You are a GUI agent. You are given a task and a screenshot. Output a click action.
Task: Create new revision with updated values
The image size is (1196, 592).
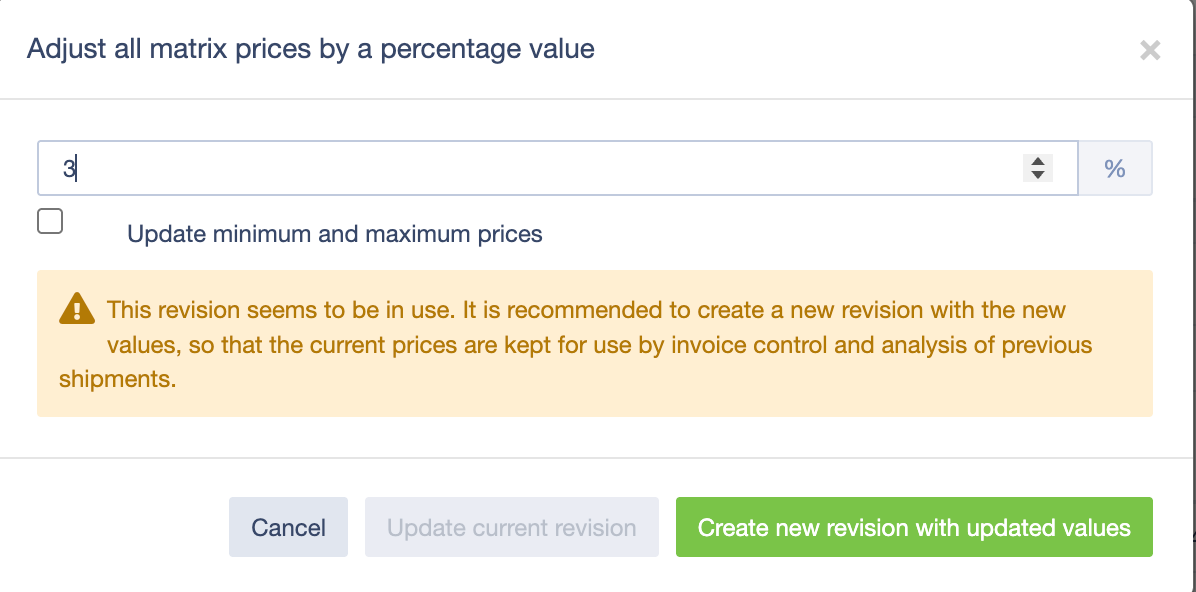914,527
